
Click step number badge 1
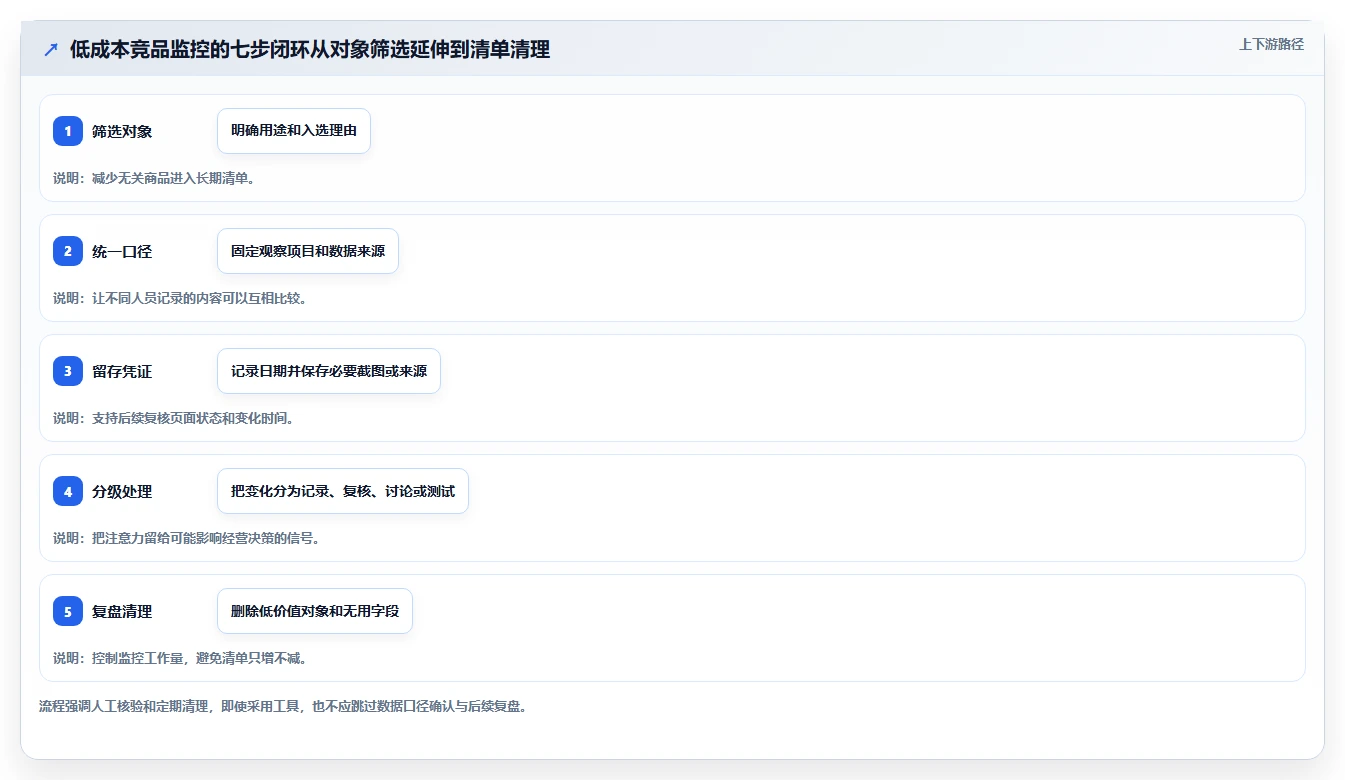tap(68, 131)
